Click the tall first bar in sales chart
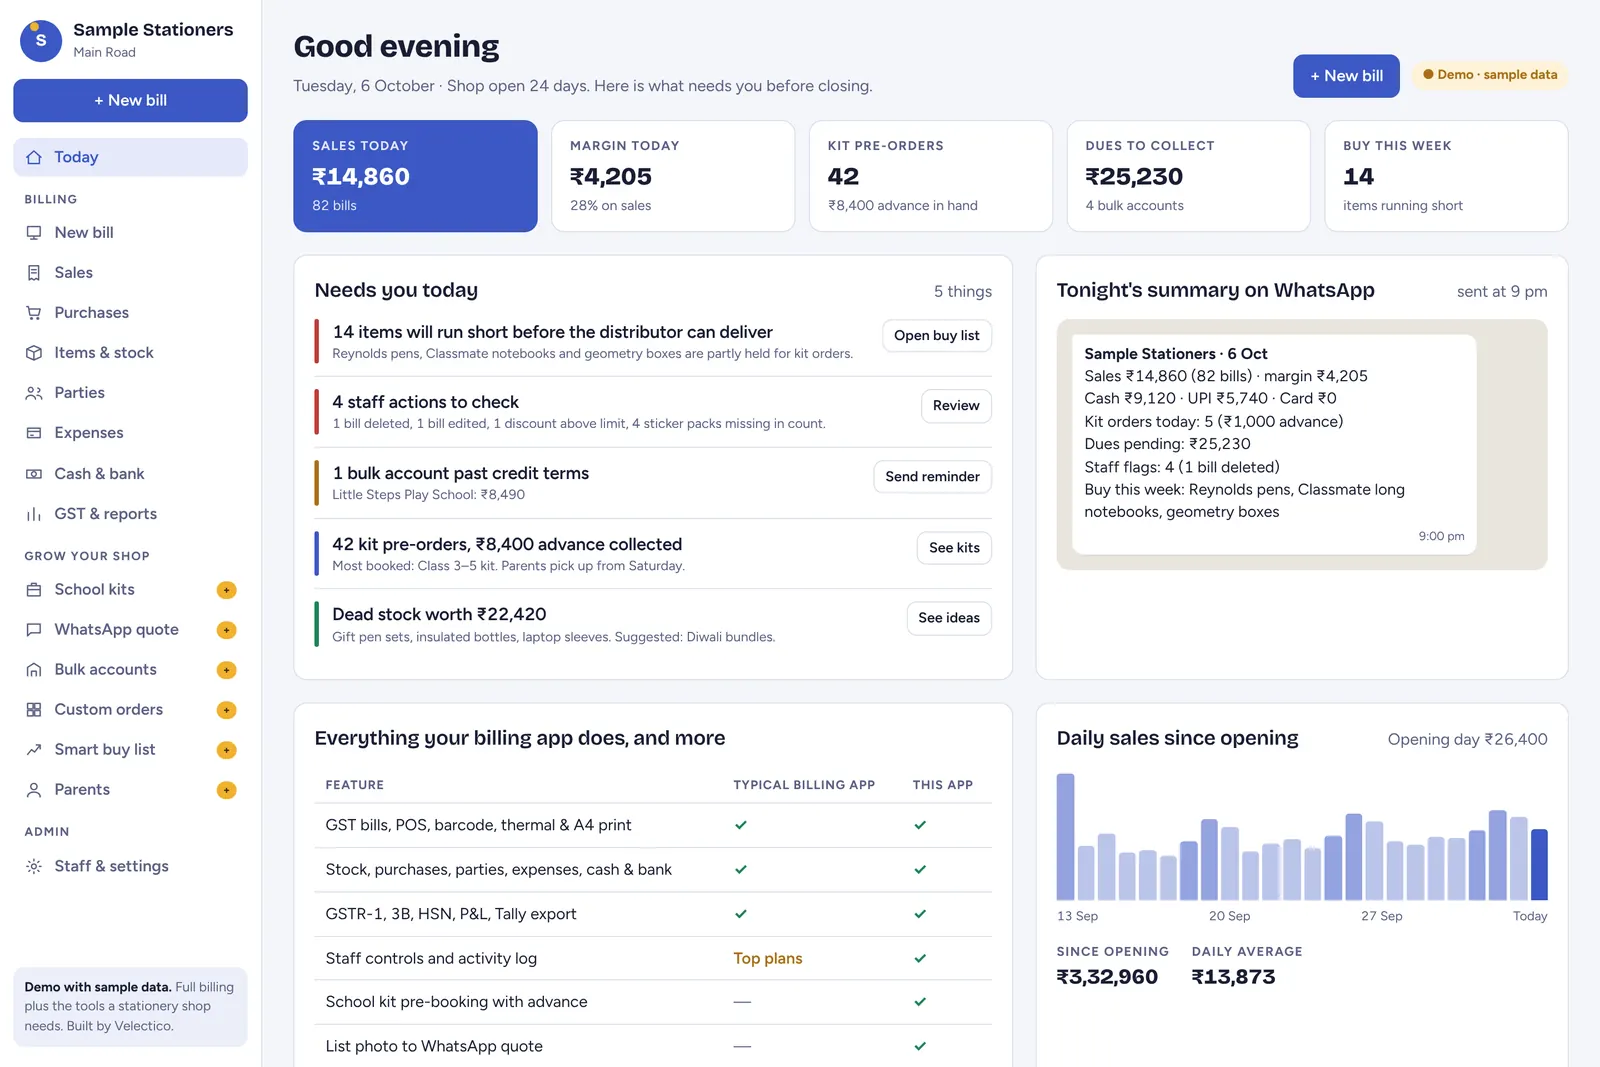 click(x=1065, y=837)
